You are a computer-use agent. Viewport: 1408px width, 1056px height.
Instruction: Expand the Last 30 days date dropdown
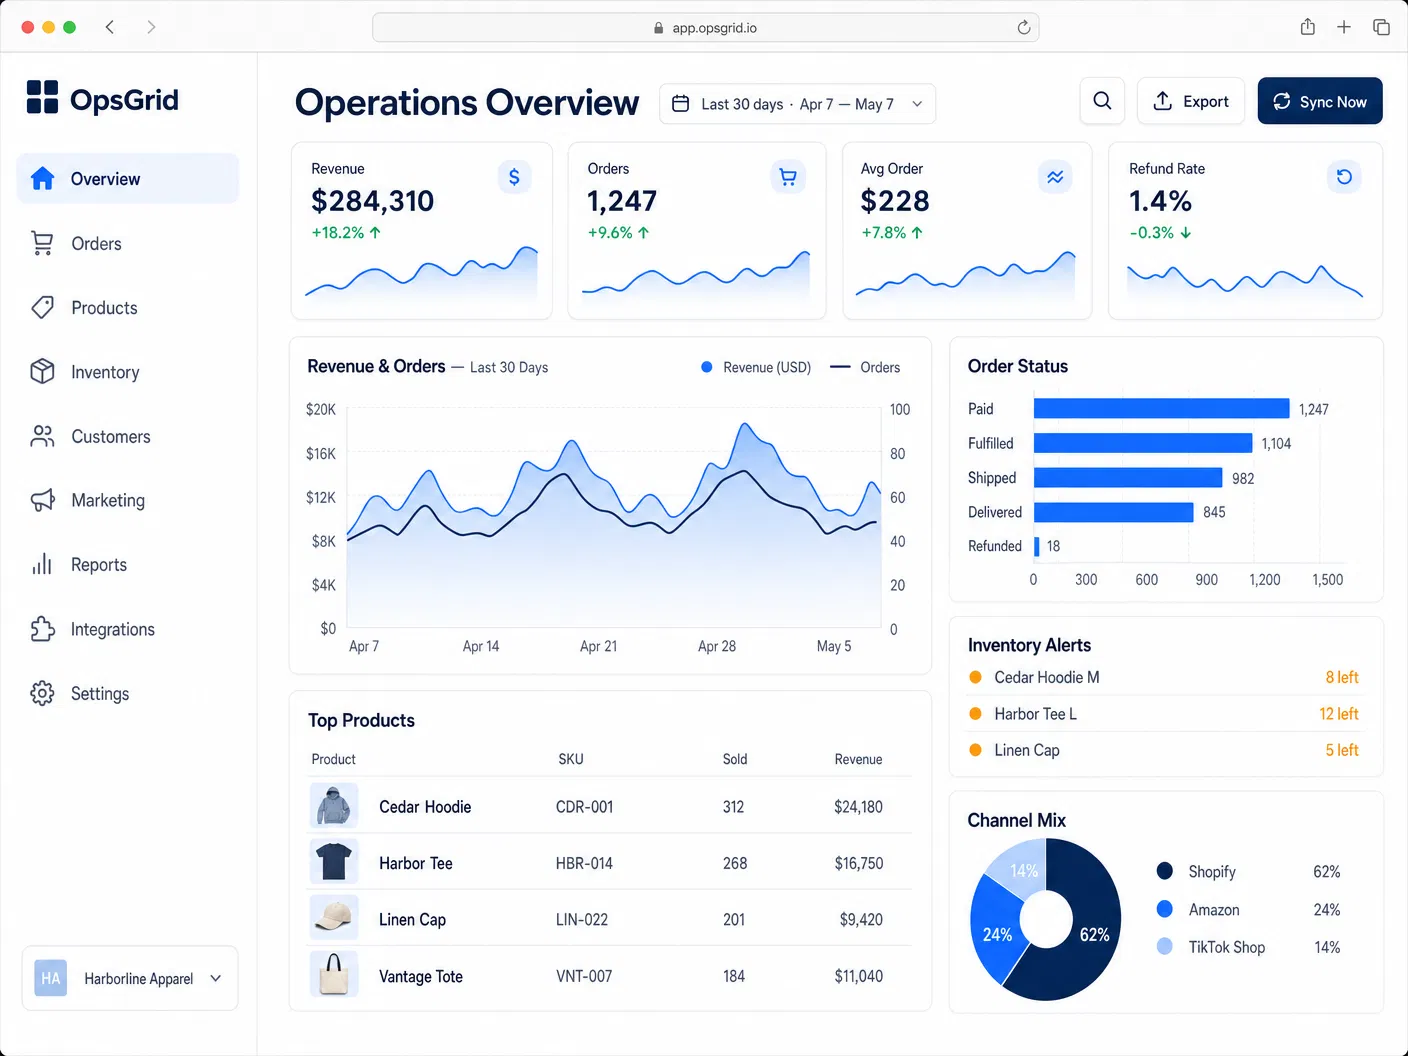click(797, 104)
